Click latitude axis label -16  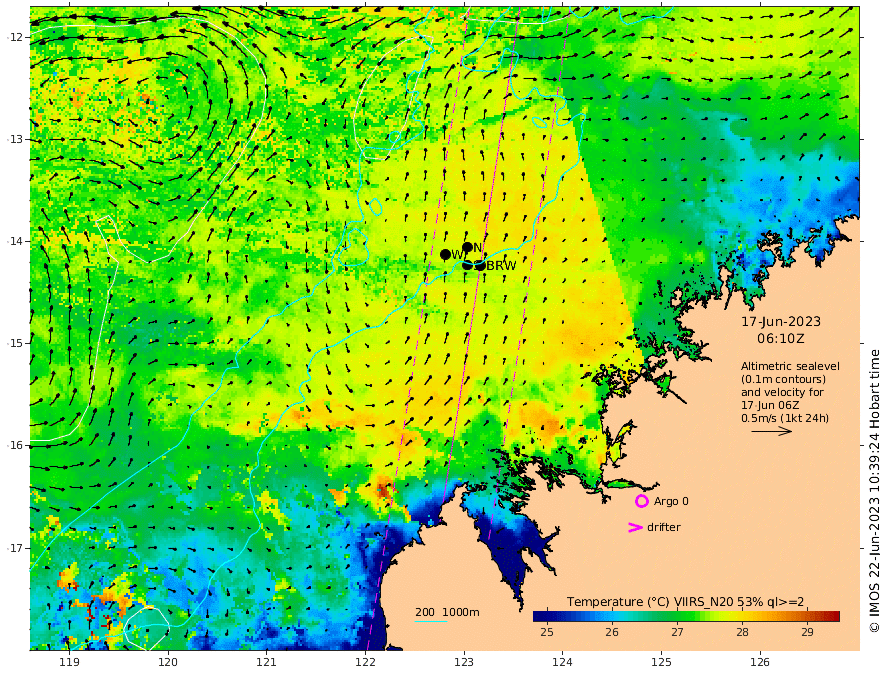pos(15,445)
